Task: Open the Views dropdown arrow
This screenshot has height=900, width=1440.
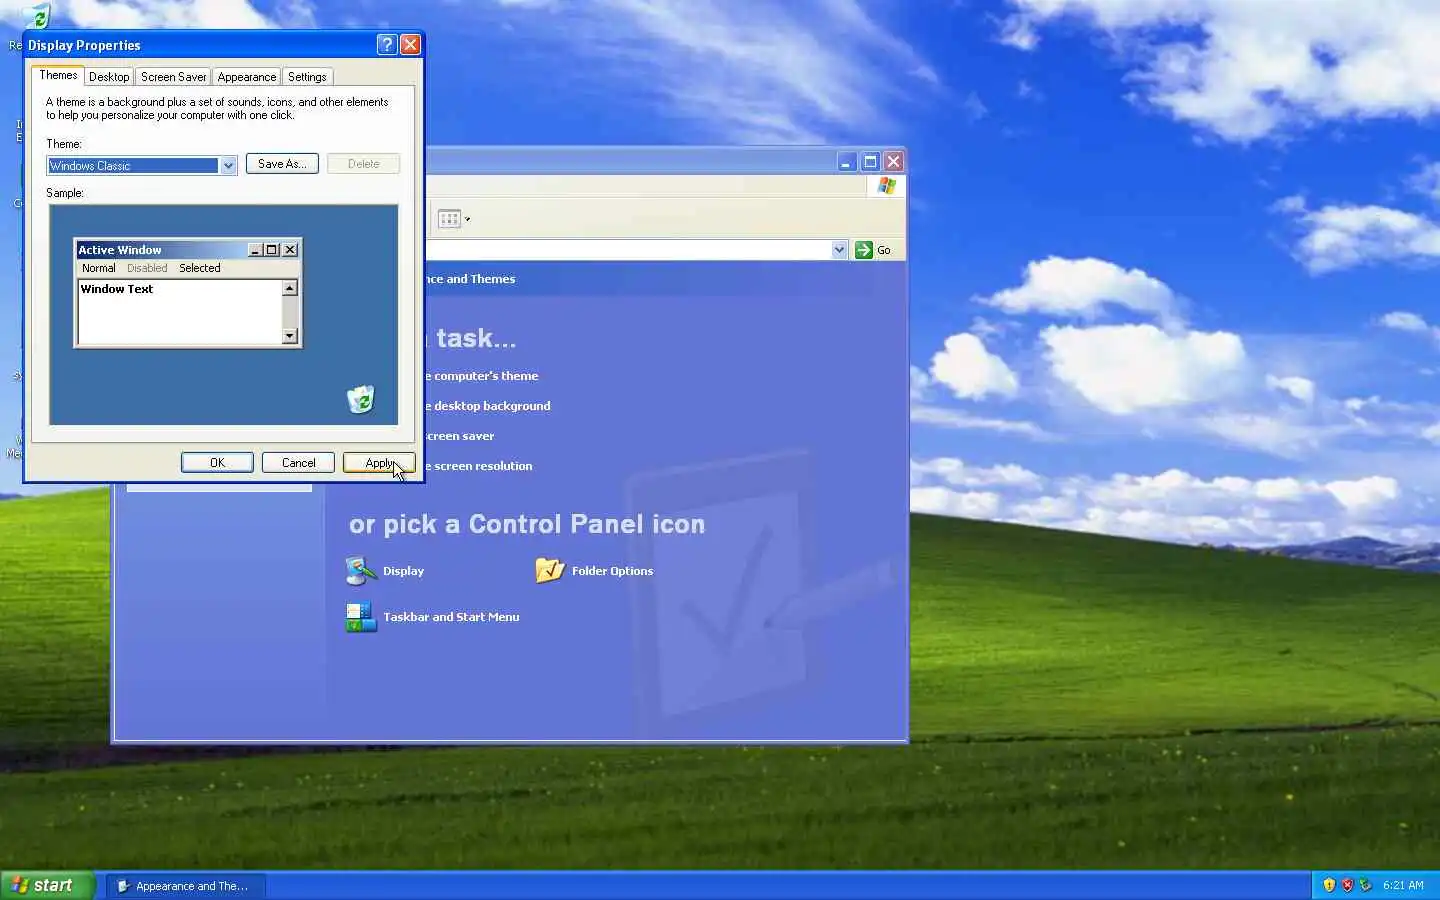Action: pyautogui.click(x=467, y=219)
